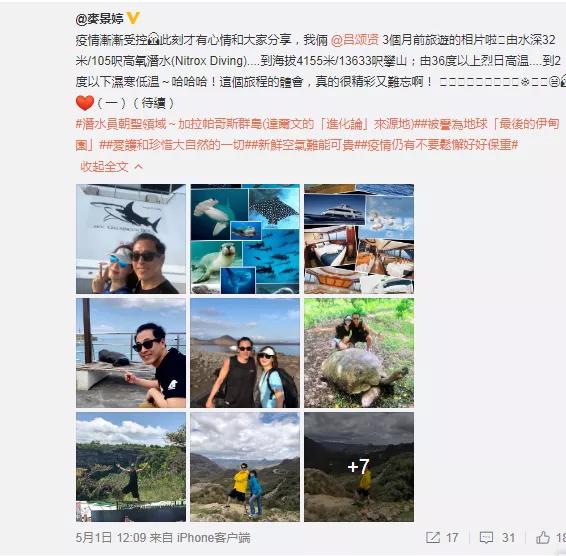Image resolution: width=566 pixels, height=556 pixels.
Task: Open the comments bubble icon
Action: pos(486,538)
